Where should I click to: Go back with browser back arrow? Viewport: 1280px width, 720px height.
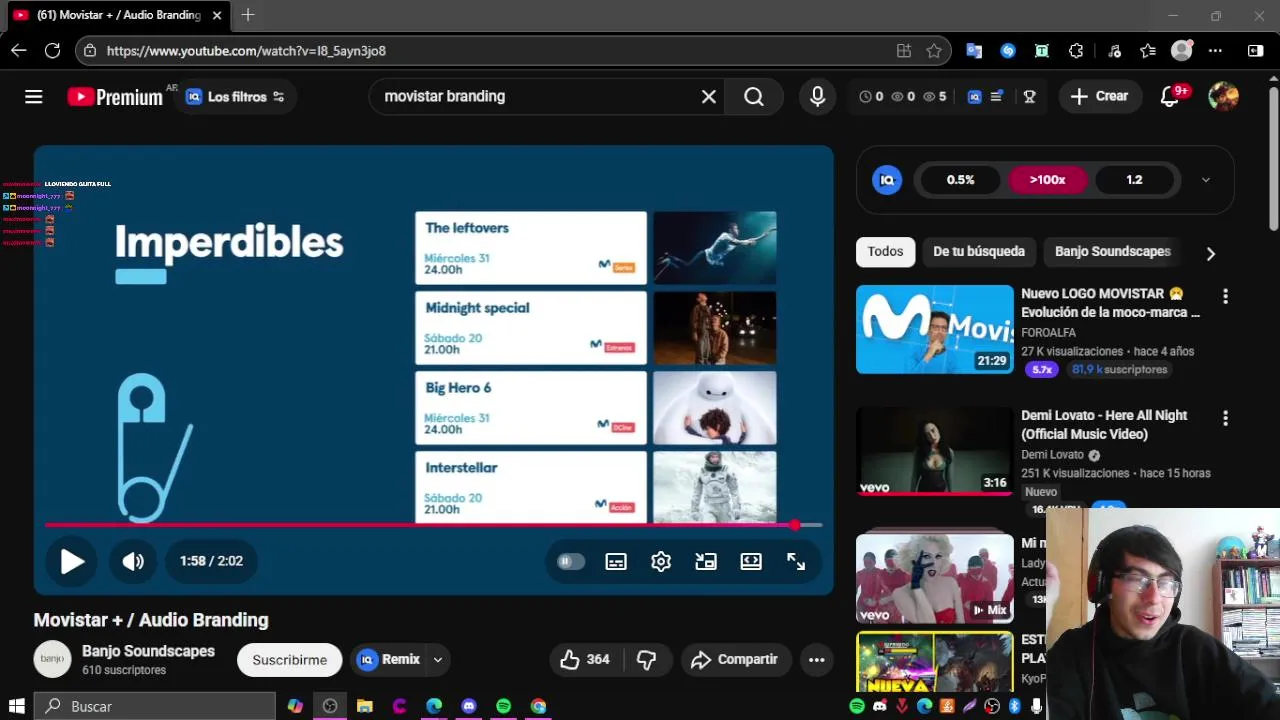(x=19, y=51)
